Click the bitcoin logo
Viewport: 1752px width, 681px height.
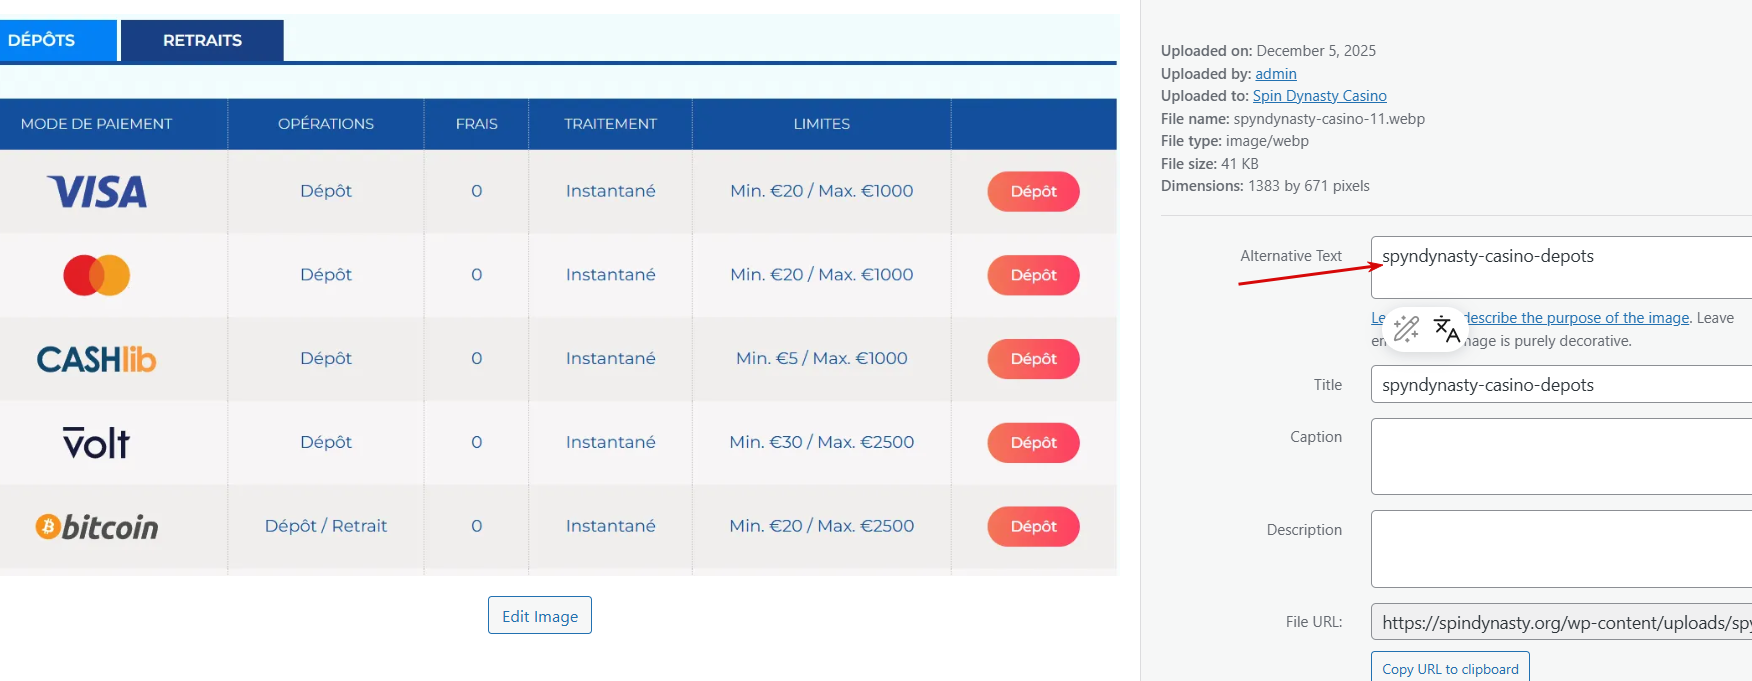click(x=97, y=526)
